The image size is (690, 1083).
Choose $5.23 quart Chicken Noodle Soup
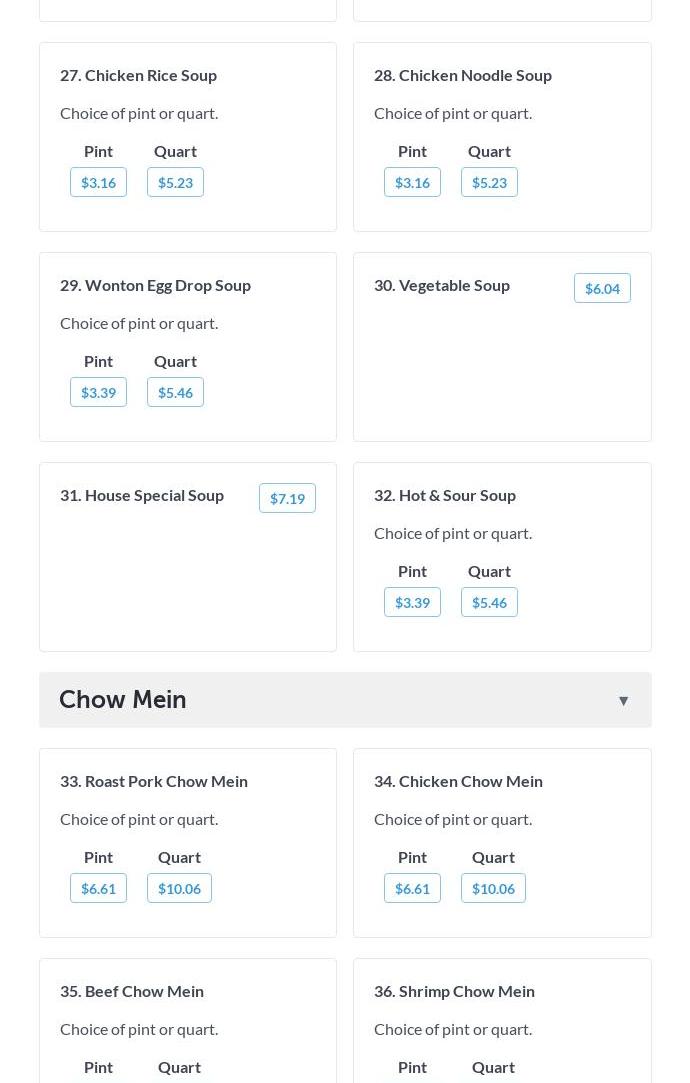click(489, 182)
